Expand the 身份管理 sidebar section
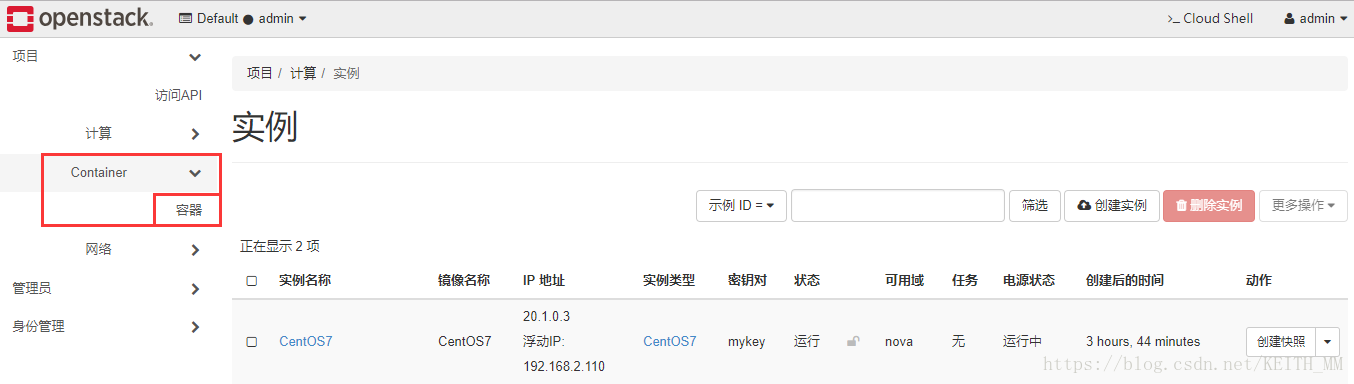 pos(195,327)
